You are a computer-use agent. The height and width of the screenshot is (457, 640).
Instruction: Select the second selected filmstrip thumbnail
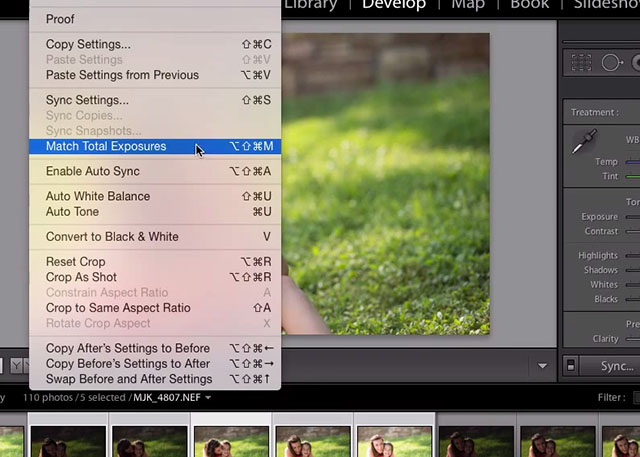click(150, 441)
